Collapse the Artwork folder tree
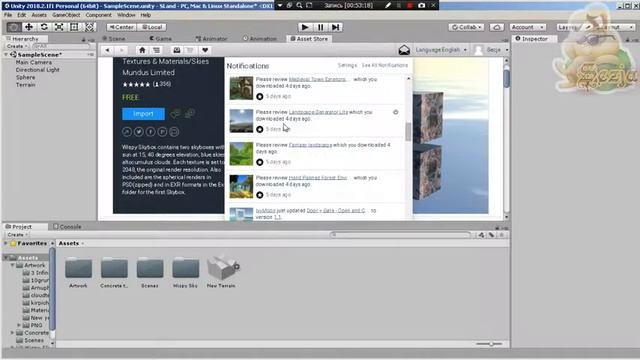640x360 pixels. coord(13,265)
